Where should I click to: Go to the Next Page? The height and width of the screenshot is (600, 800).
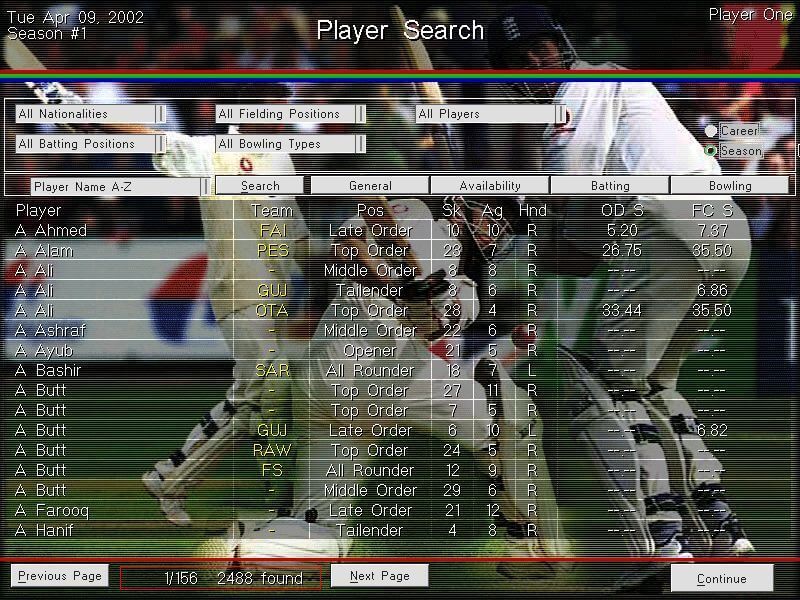[380, 576]
